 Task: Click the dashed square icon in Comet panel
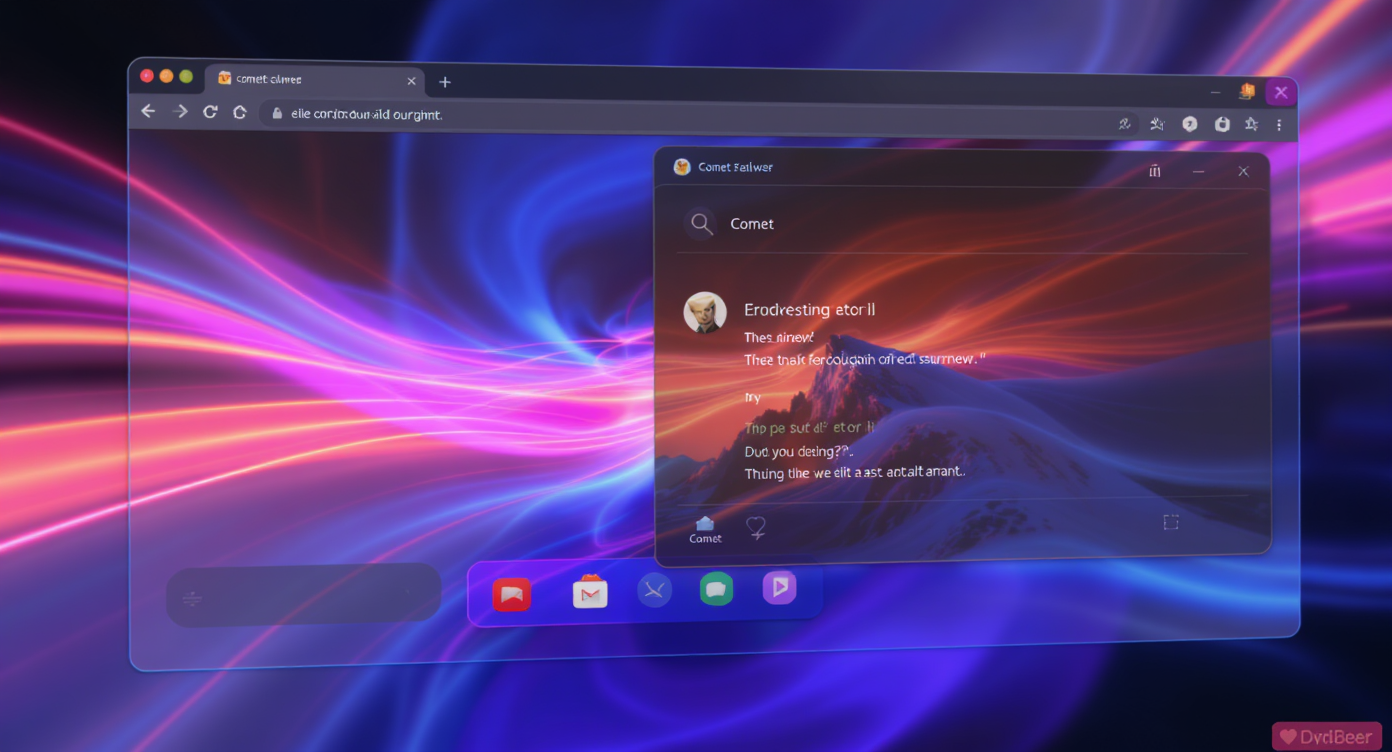coord(1171,522)
